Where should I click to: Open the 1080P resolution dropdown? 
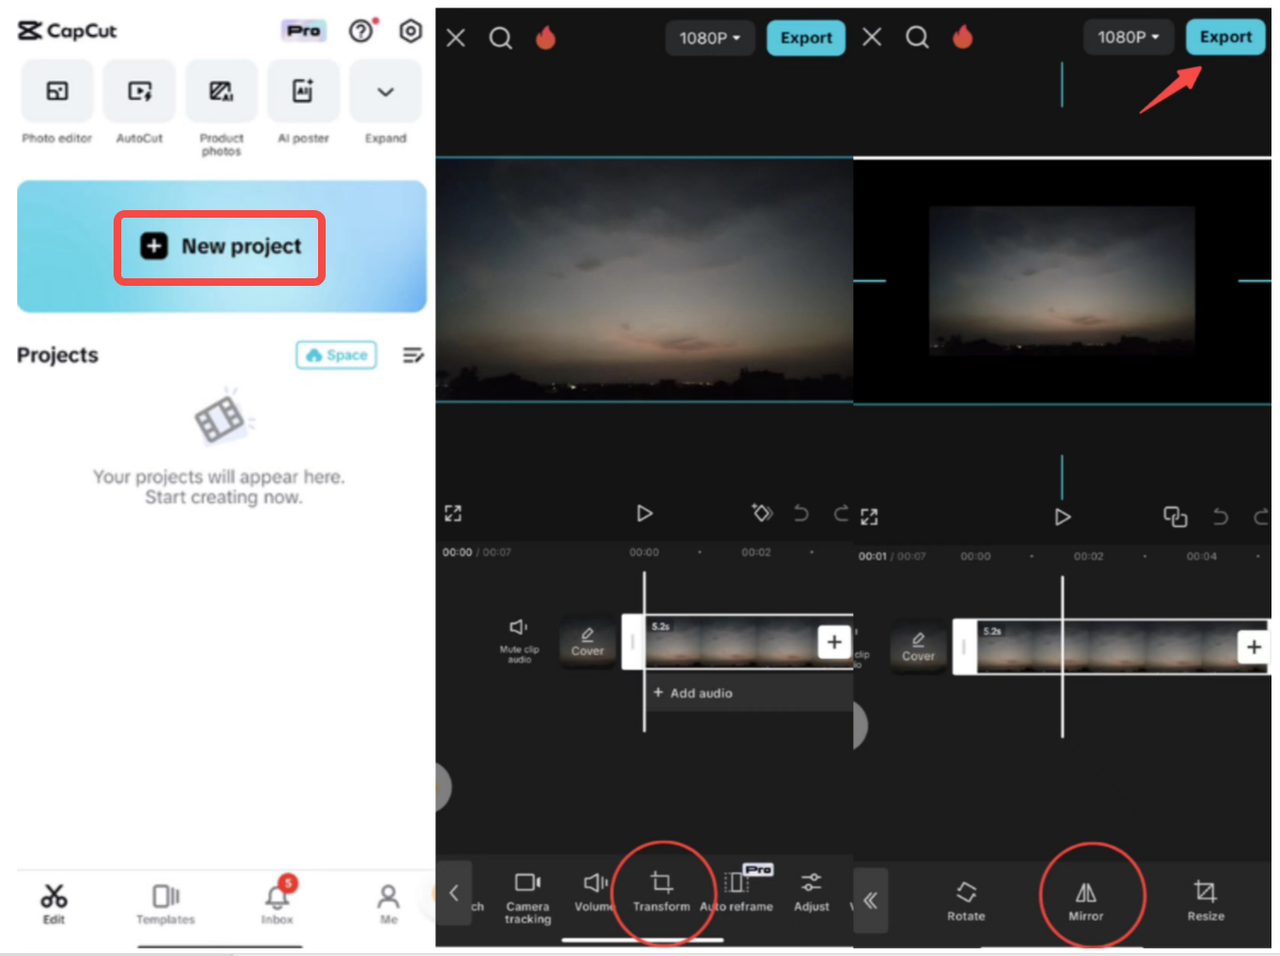710,37
